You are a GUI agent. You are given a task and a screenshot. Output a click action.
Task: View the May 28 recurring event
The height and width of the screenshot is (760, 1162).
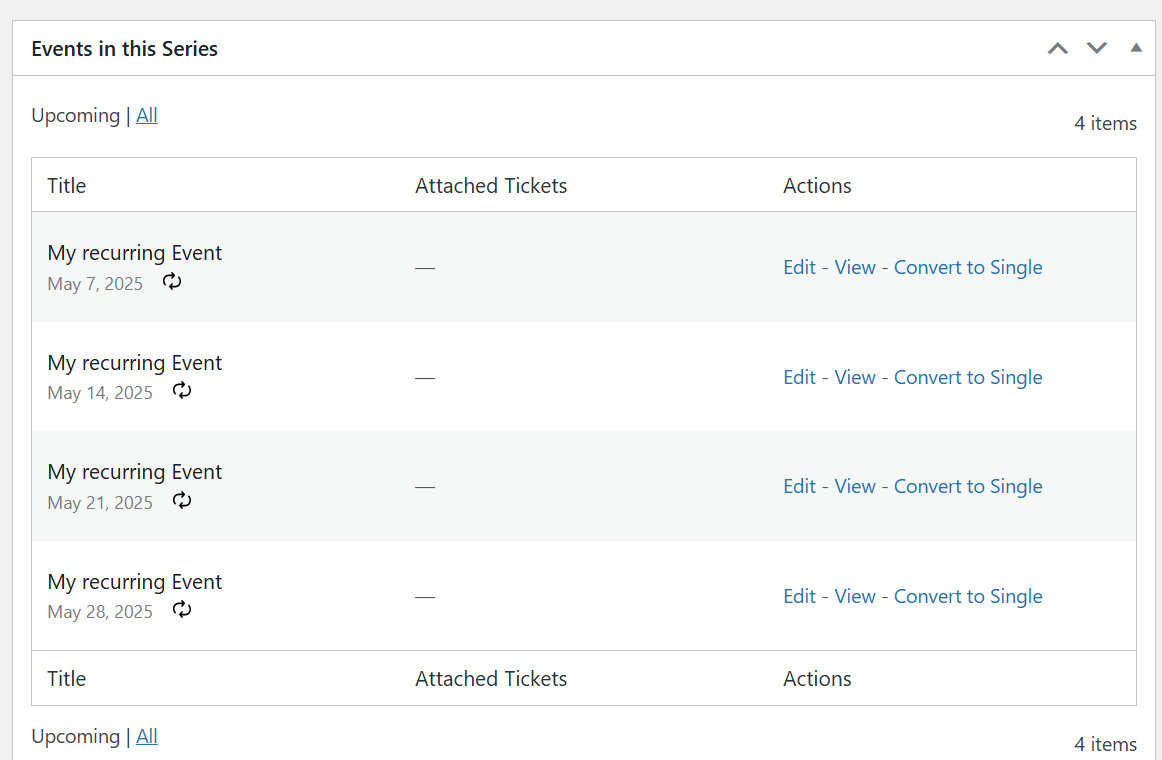pos(855,596)
